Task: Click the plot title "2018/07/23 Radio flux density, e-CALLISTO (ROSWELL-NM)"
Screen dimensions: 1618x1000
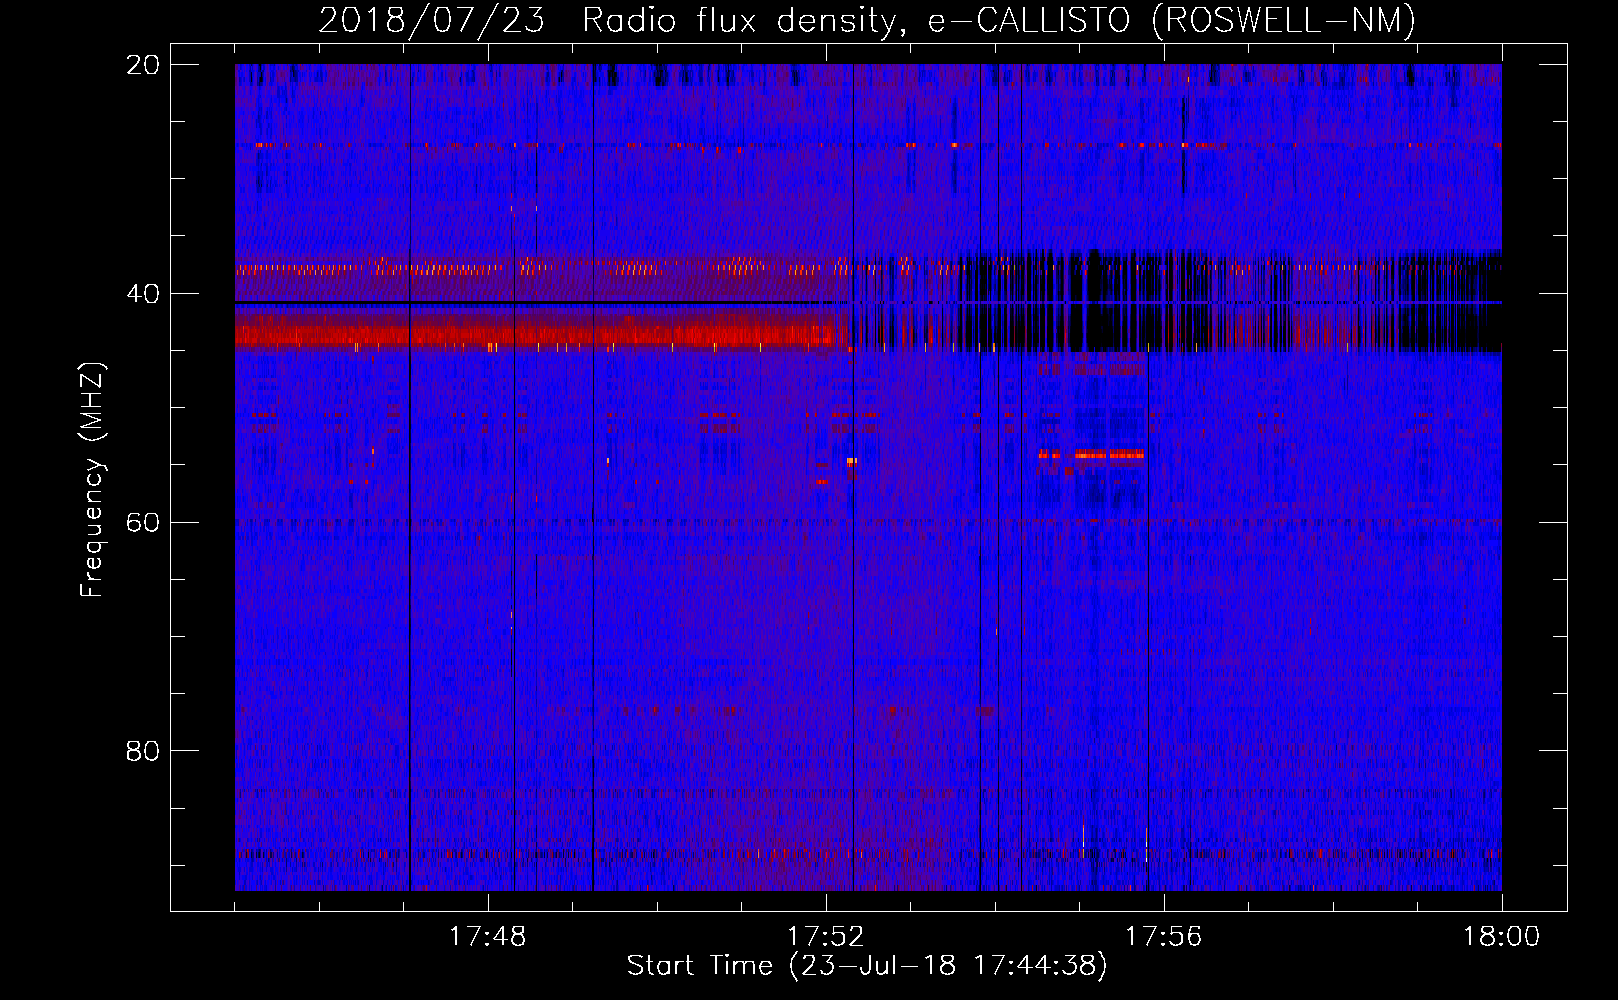Action: (x=867, y=20)
